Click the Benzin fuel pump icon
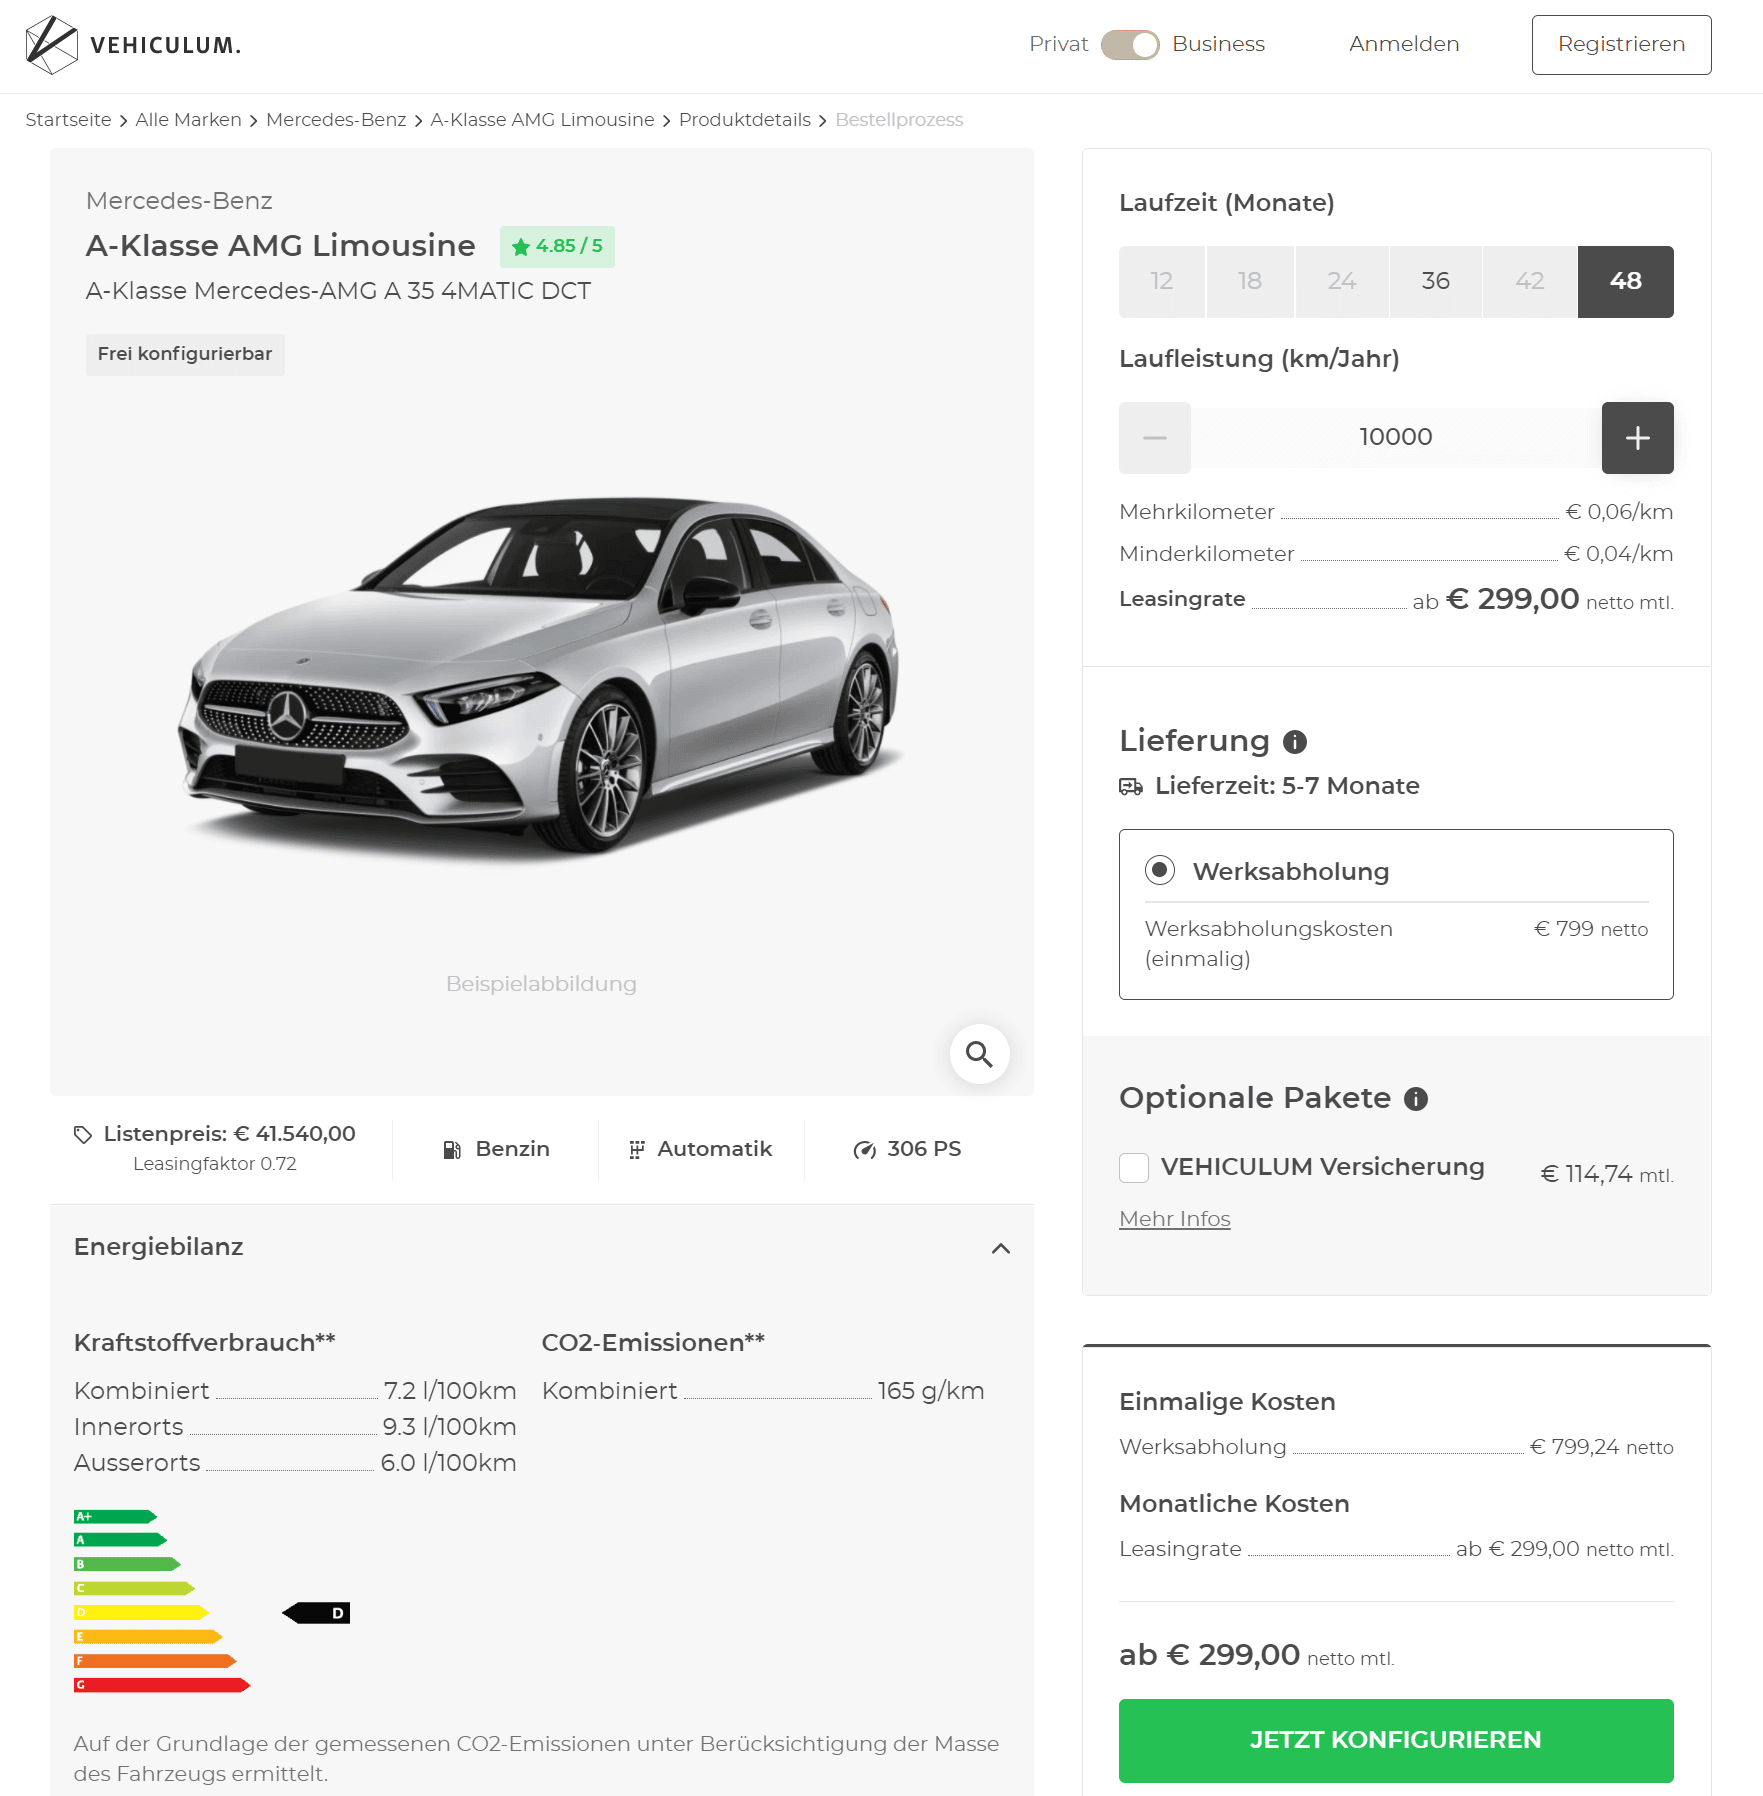 [x=452, y=1150]
